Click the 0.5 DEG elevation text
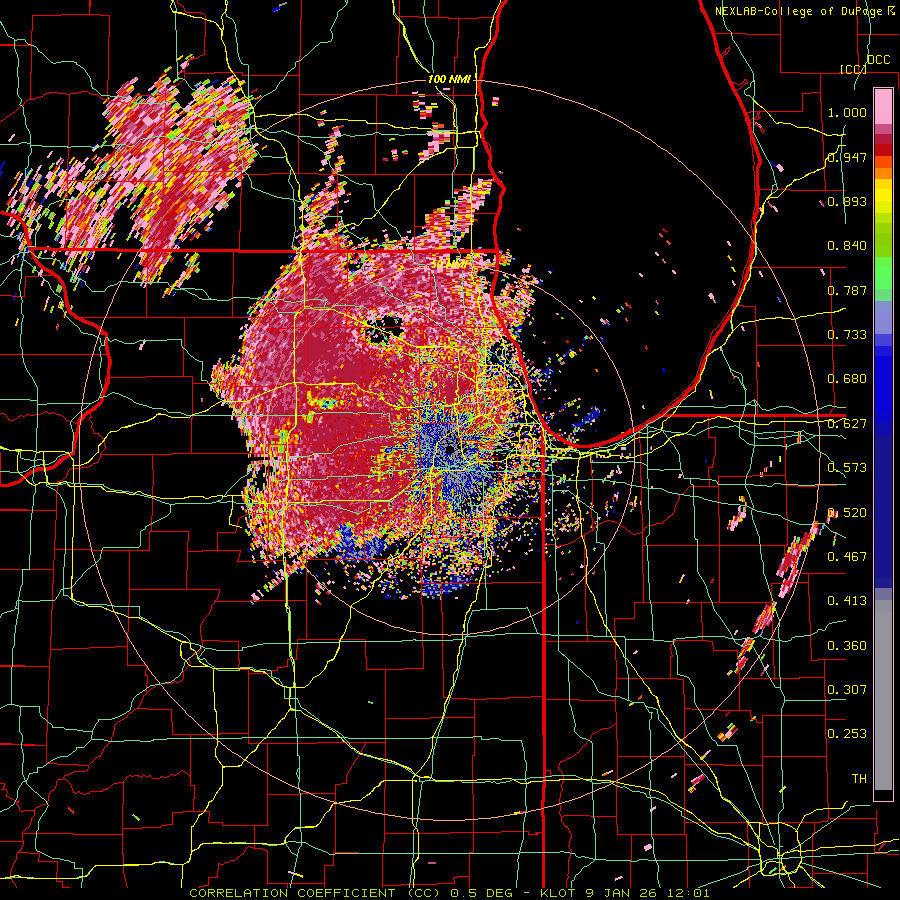900x900 pixels. pos(481,893)
